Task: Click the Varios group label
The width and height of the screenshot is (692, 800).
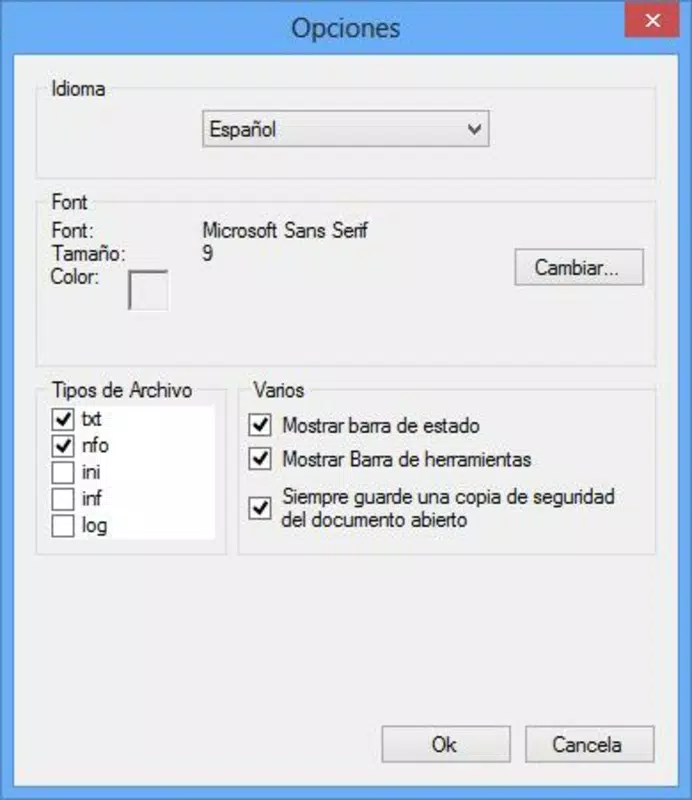Action: pyautogui.click(x=279, y=390)
